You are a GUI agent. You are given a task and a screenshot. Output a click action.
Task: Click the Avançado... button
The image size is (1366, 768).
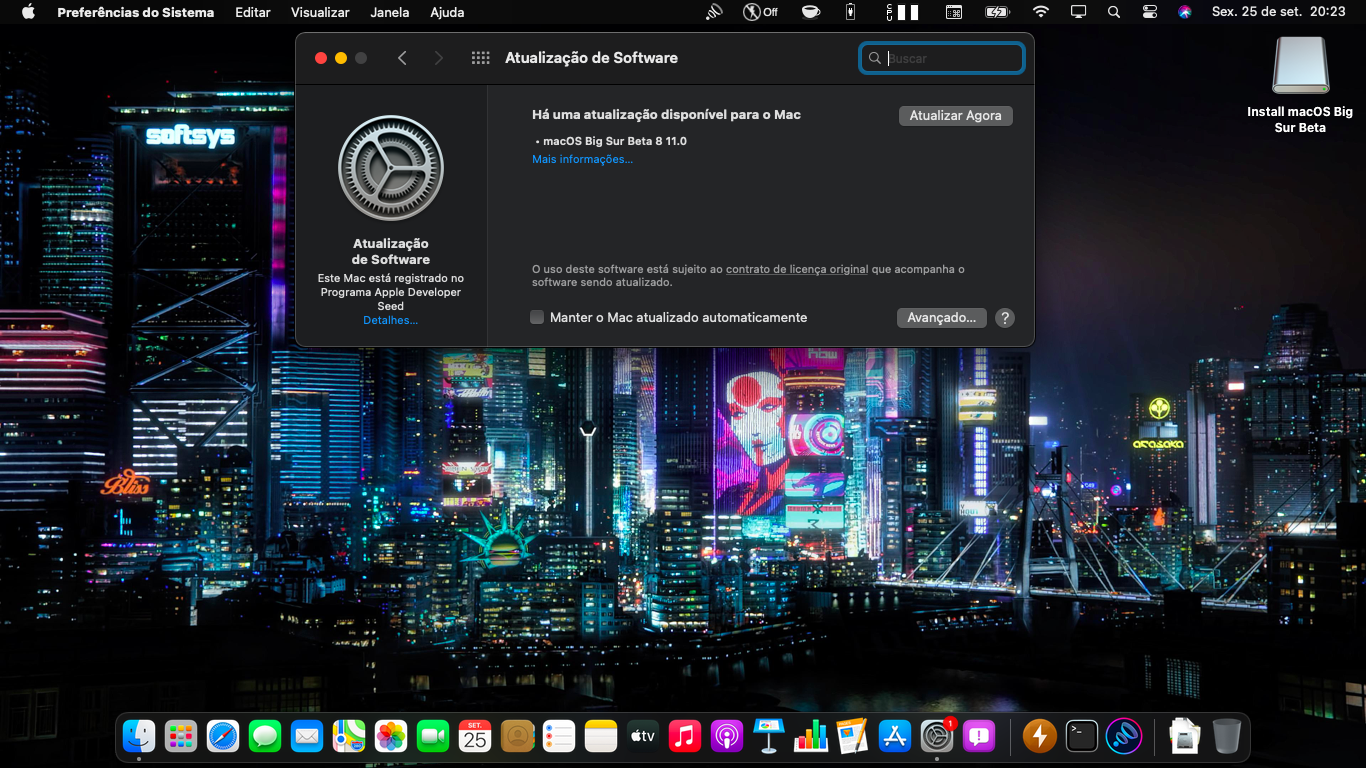pyautogui.click(x=942, y=318)
